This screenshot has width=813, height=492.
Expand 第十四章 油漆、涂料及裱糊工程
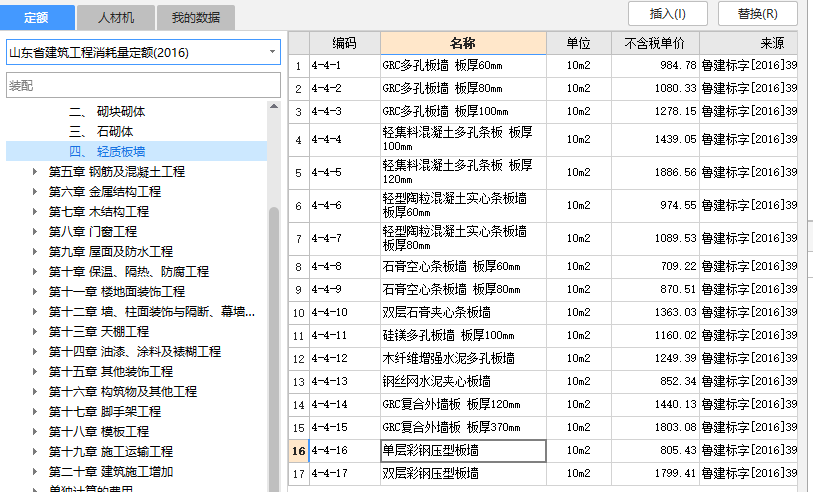tap(35, 352)
